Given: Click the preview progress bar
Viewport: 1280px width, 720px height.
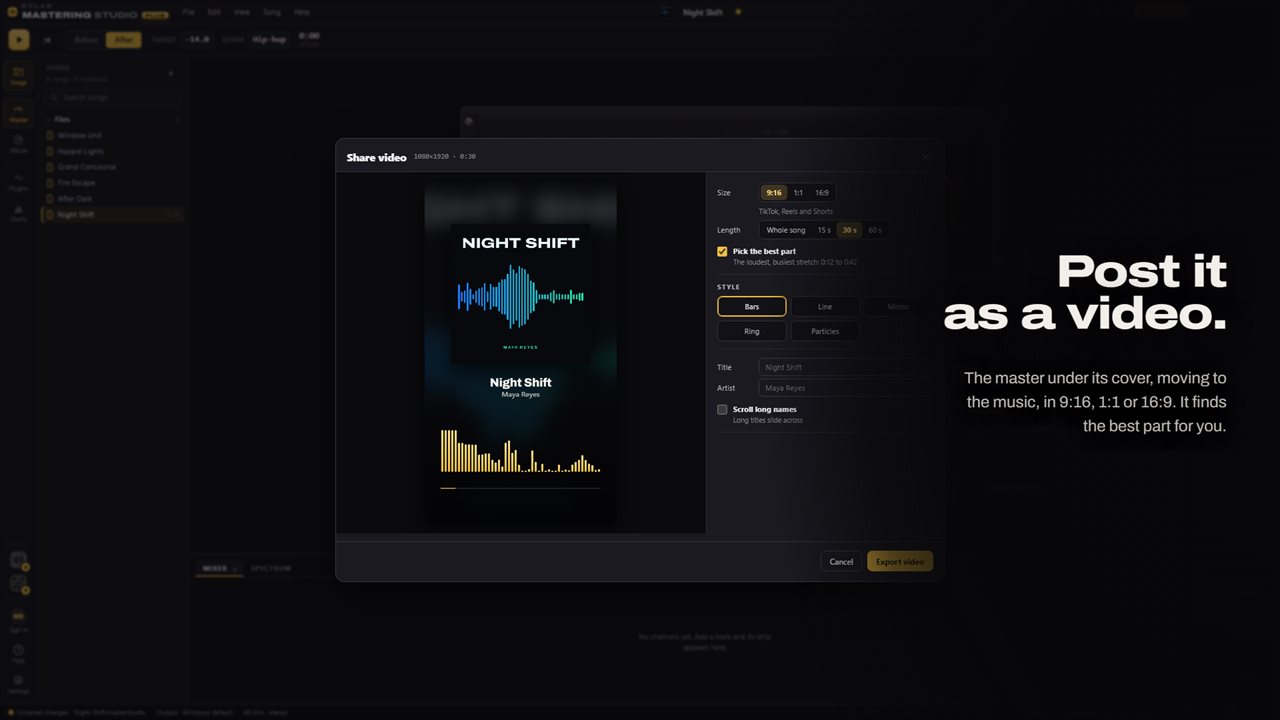Looking at the screenshot, I should point(520,488).
